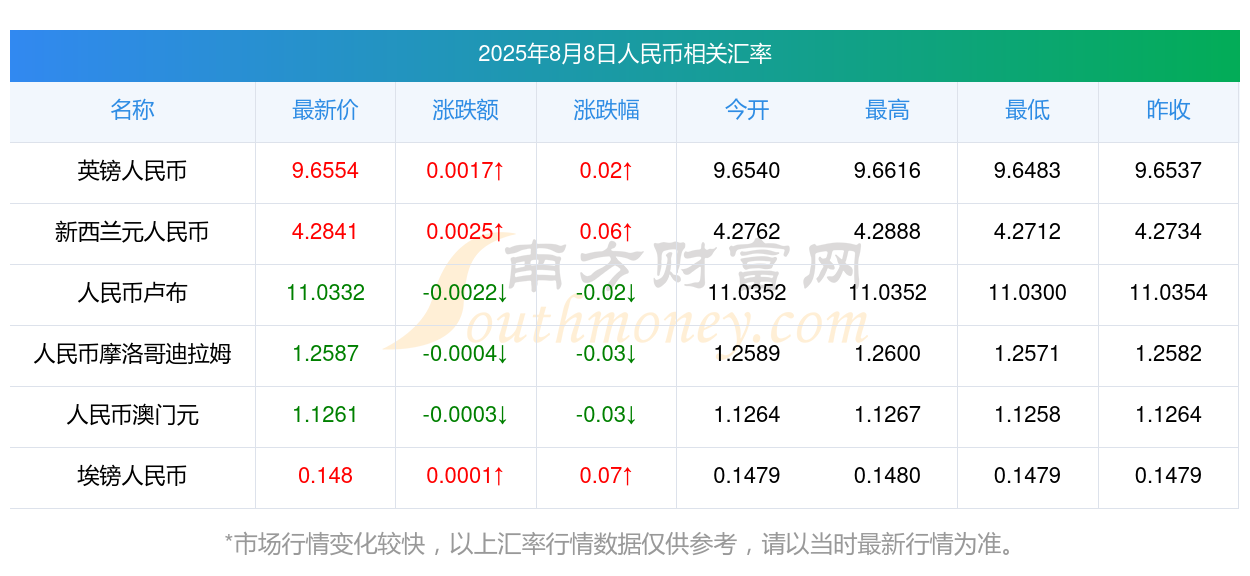This screenshot has height=576, width=1250.
Task: Select the 今开 column header
Action: (747, 110)
